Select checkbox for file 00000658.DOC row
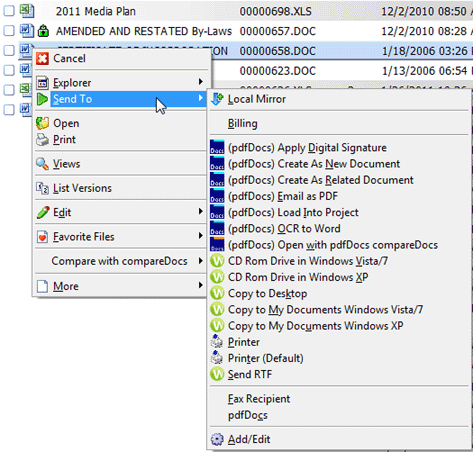Image resolution: width=473 pixels, height=452 pixels. point(9,50)
